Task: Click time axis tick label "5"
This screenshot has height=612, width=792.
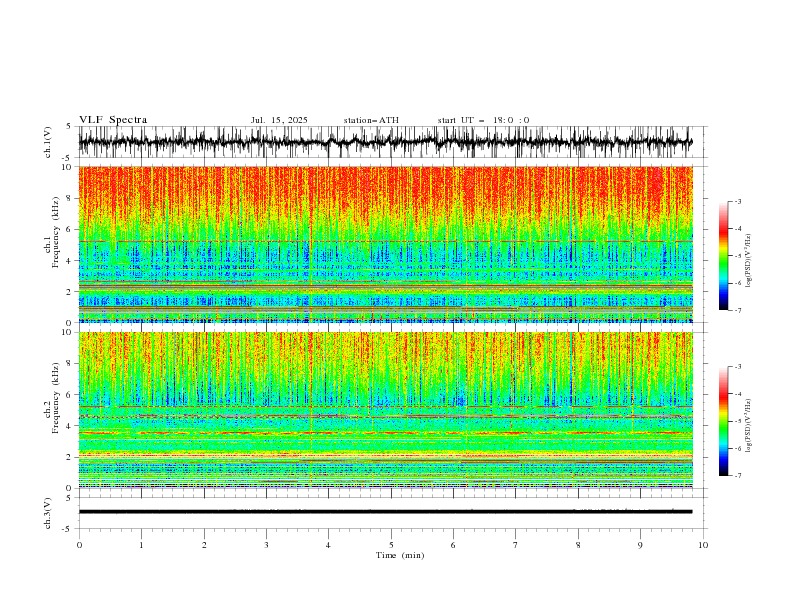Action: coord(391,545)
